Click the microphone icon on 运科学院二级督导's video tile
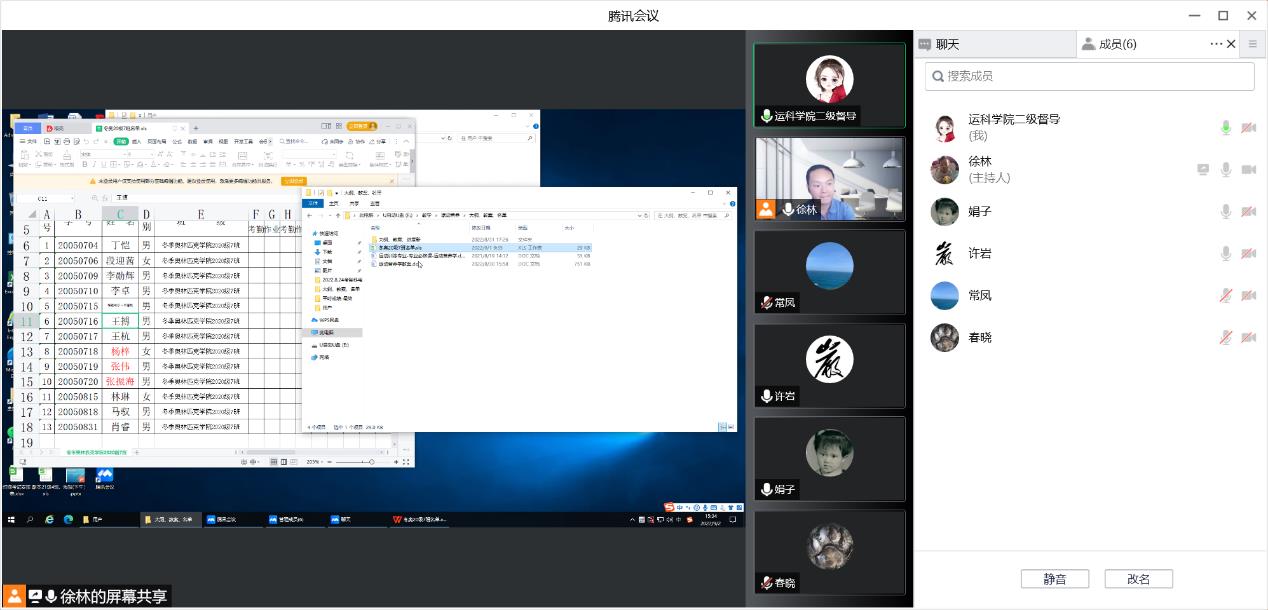This screenshot has height=610, width=1268. (x=766, y=116)
